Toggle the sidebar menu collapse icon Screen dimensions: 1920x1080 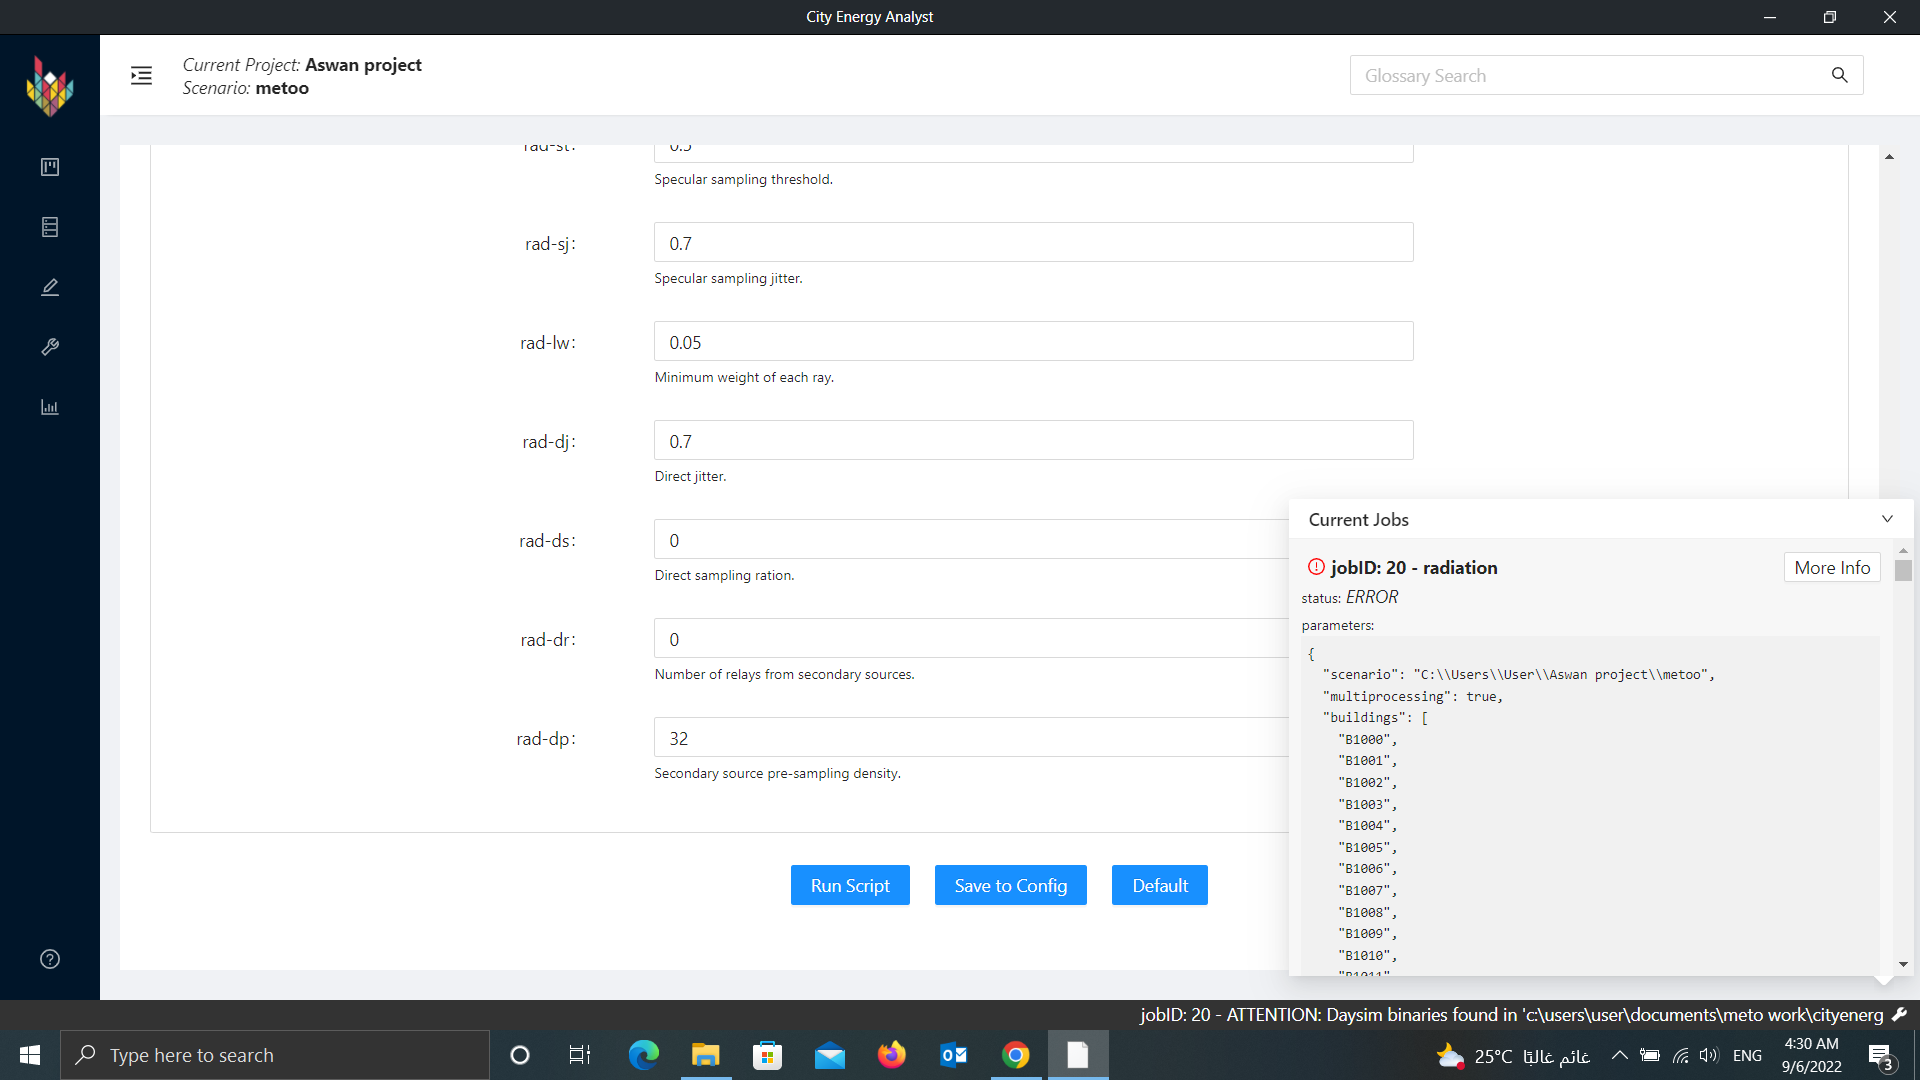(141, 76)
